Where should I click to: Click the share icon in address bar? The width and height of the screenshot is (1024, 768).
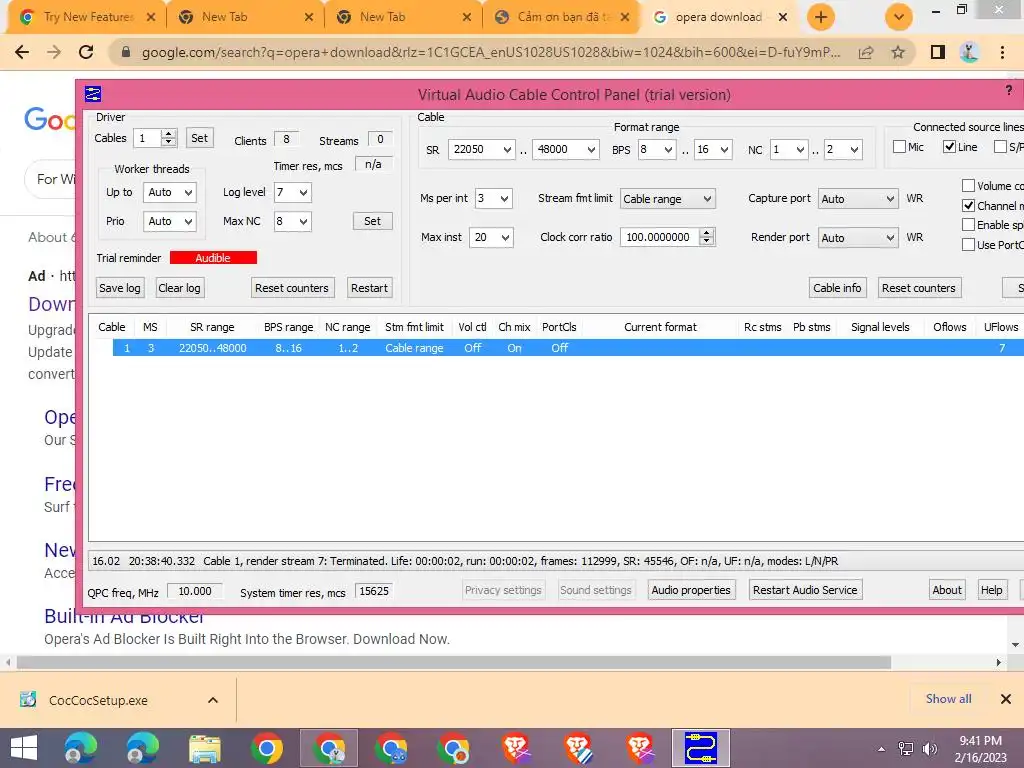point(866,53)
